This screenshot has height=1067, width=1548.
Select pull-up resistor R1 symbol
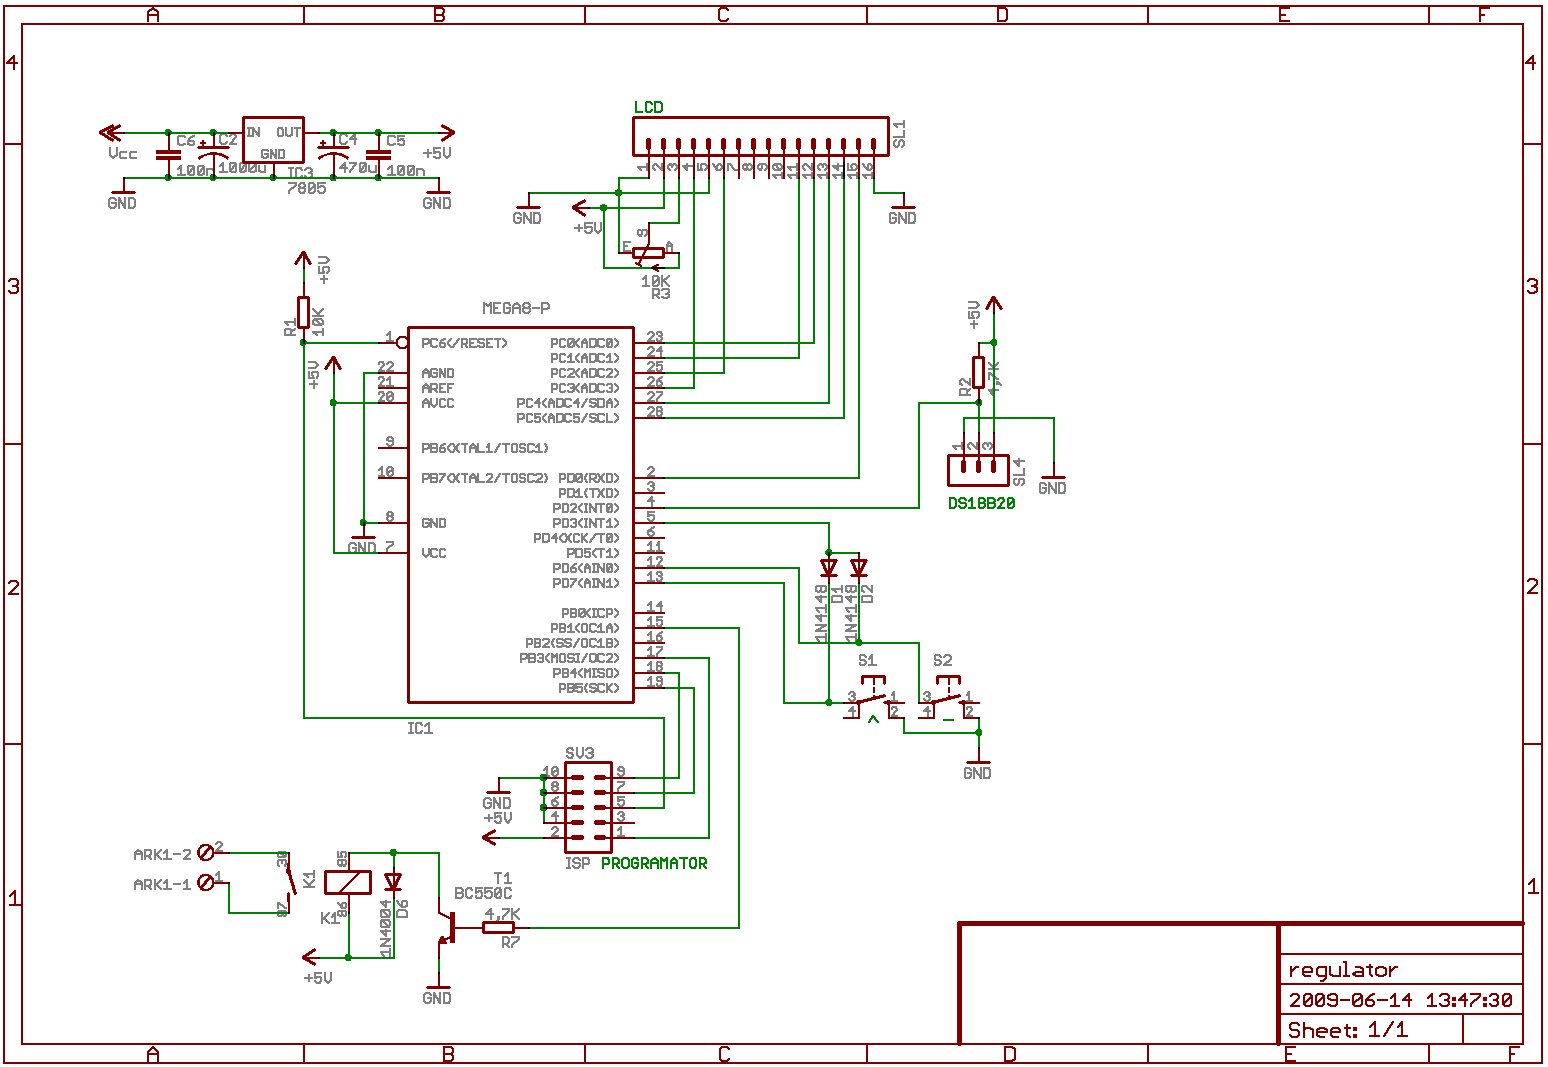click(303, 312)
